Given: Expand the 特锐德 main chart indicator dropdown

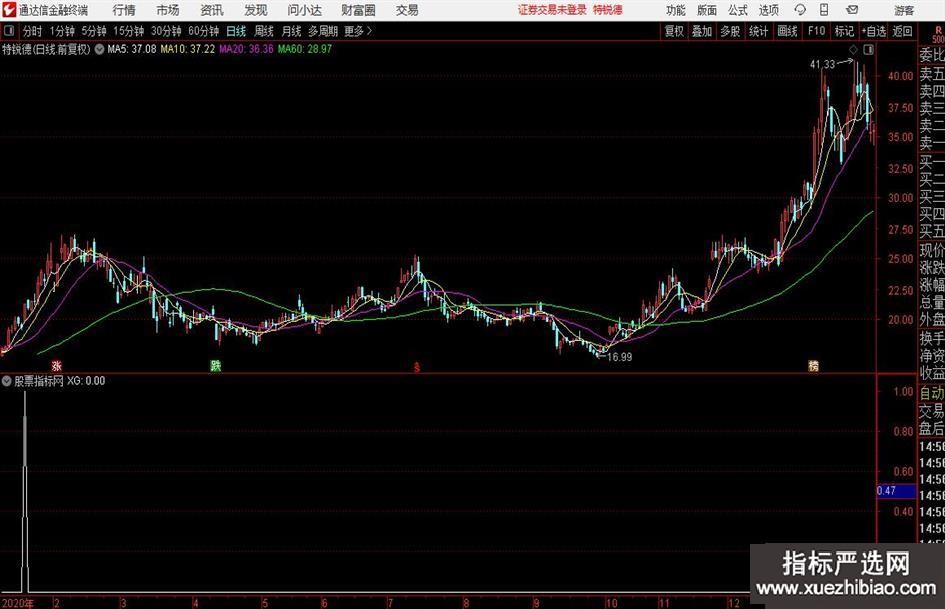Looking at the screenshot, I should coord(99,49).
